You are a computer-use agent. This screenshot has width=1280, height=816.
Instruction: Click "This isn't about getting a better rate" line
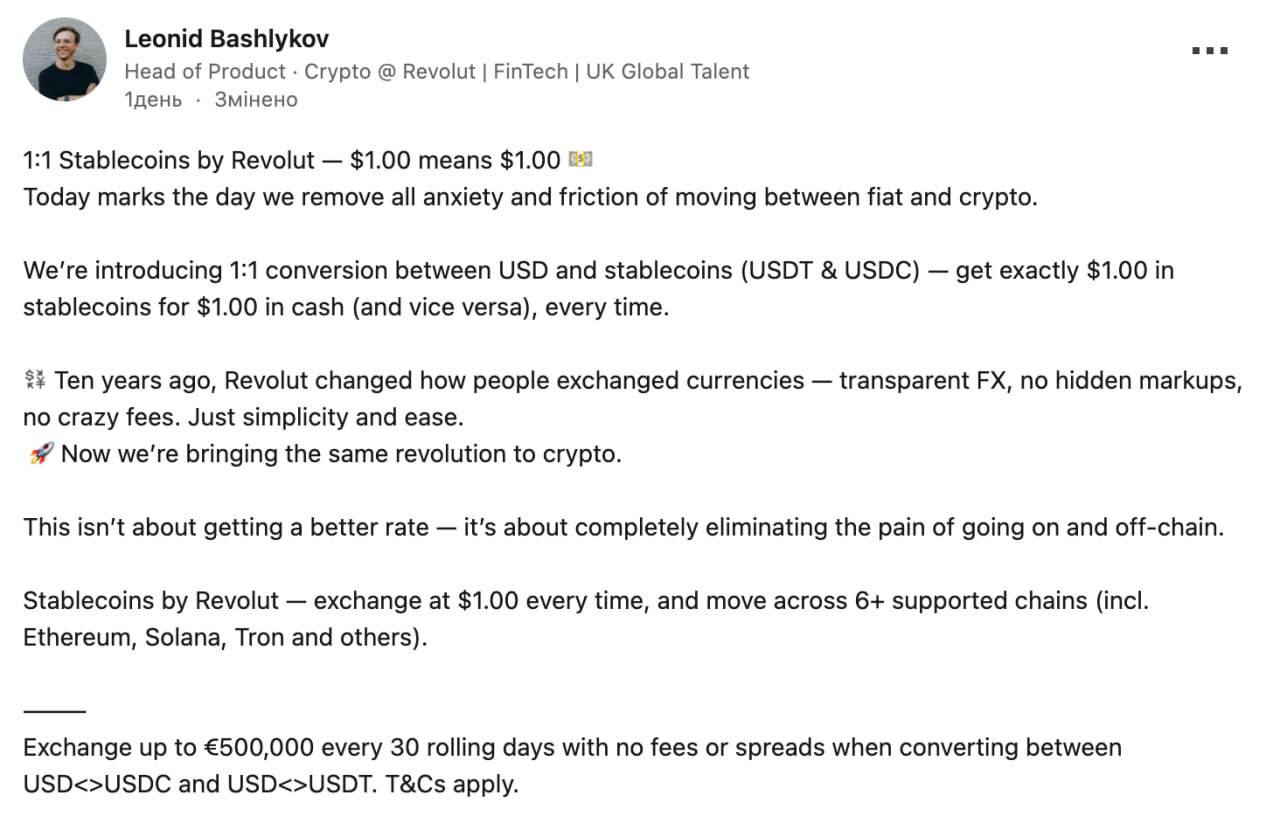tap(230, 527)
